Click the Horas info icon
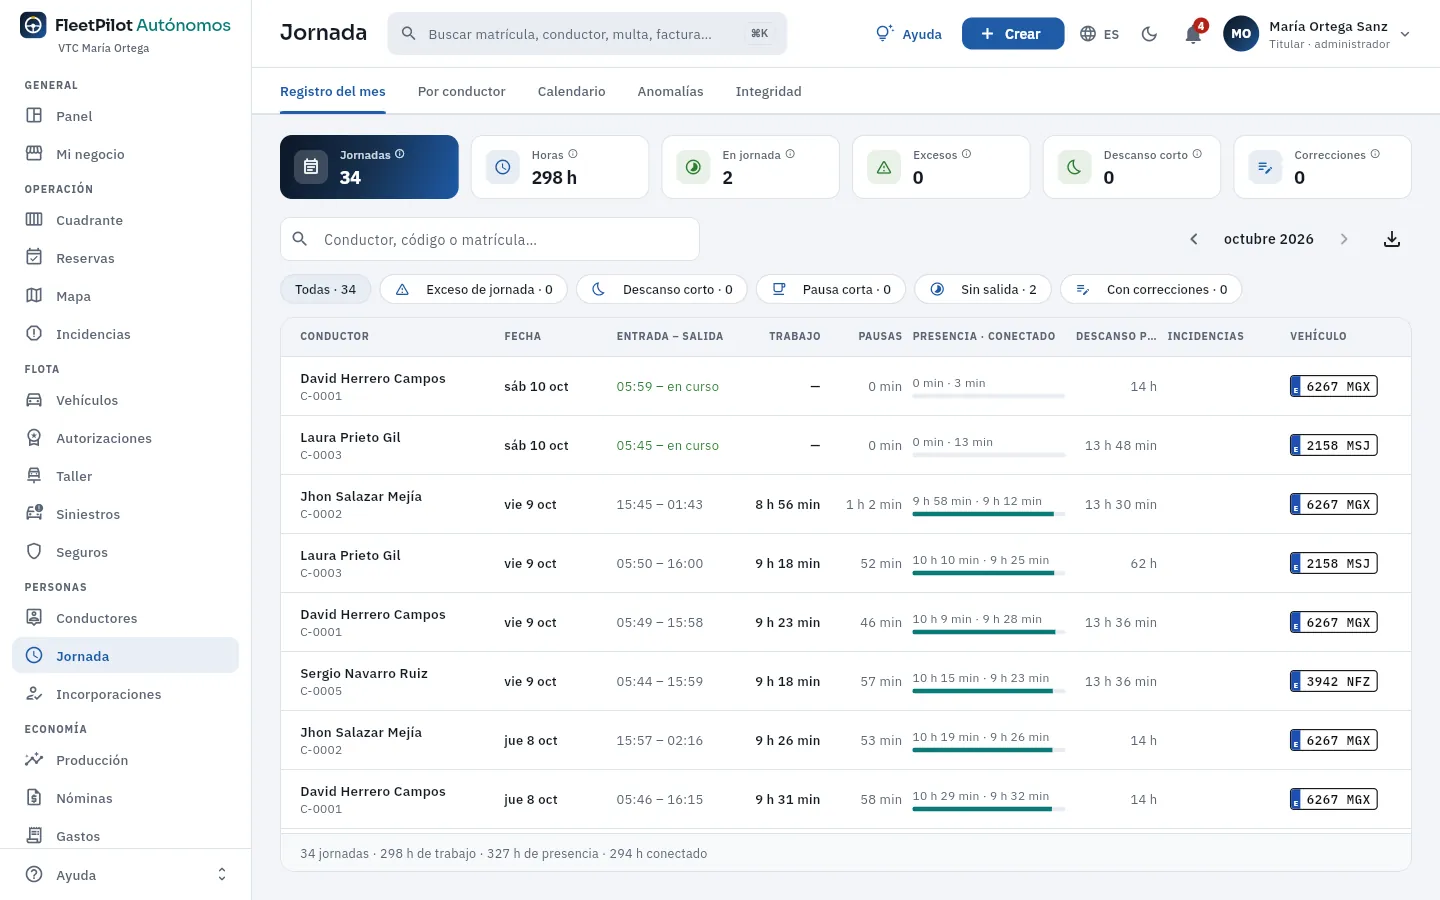1440x900 pixels. tap(573, 154)
